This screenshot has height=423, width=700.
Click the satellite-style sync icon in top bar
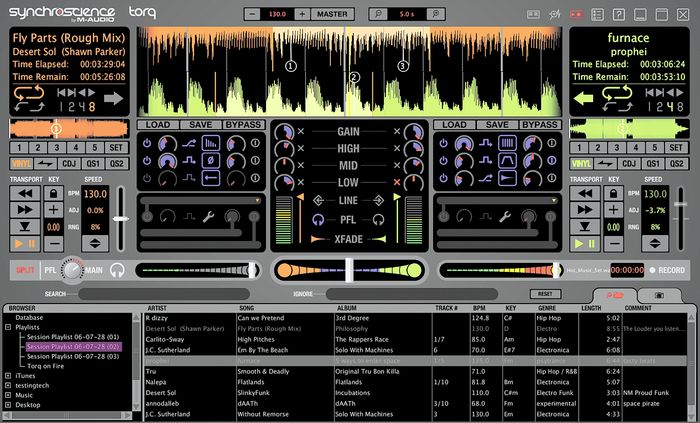[555, 14]
